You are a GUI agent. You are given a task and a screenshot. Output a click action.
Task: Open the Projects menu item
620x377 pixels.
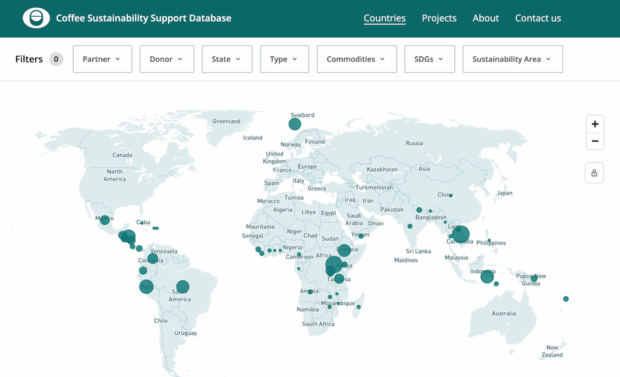(x=439, y=18)
